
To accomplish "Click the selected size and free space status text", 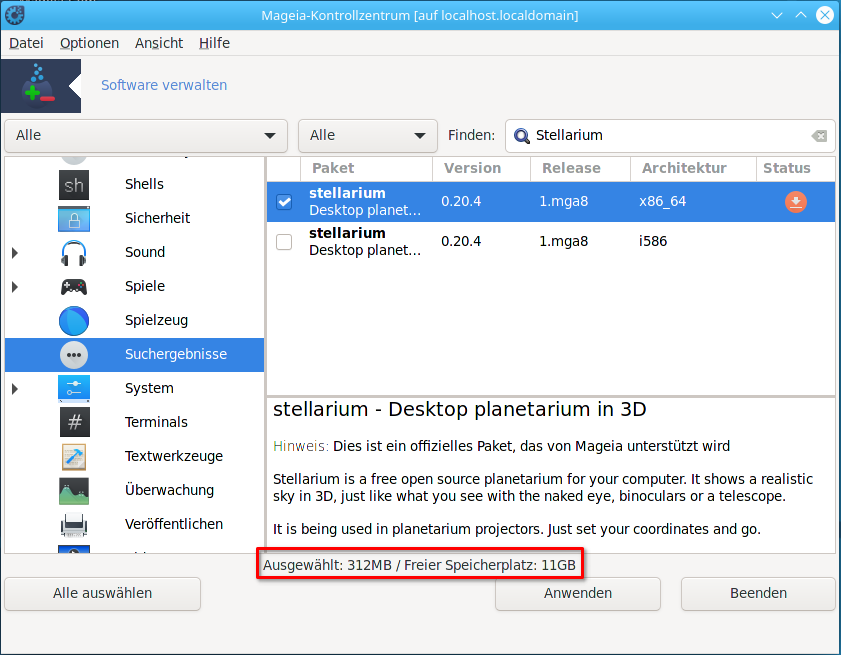I will point(419,565).
